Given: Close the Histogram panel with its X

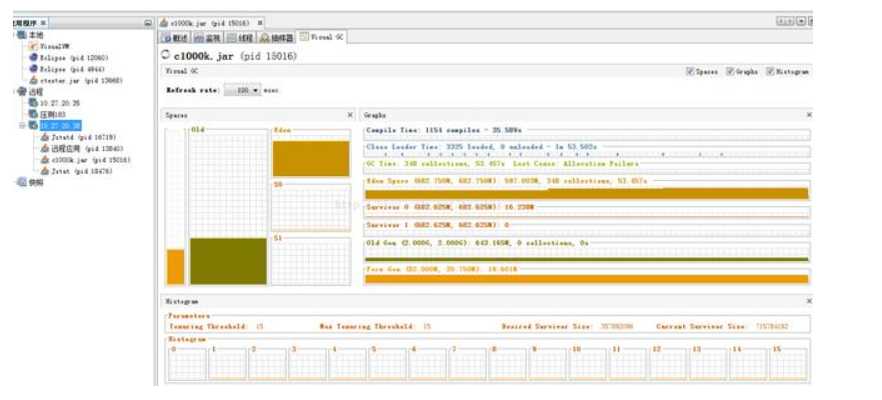Looking at the screenshot, I should click(x=809, y=302).
